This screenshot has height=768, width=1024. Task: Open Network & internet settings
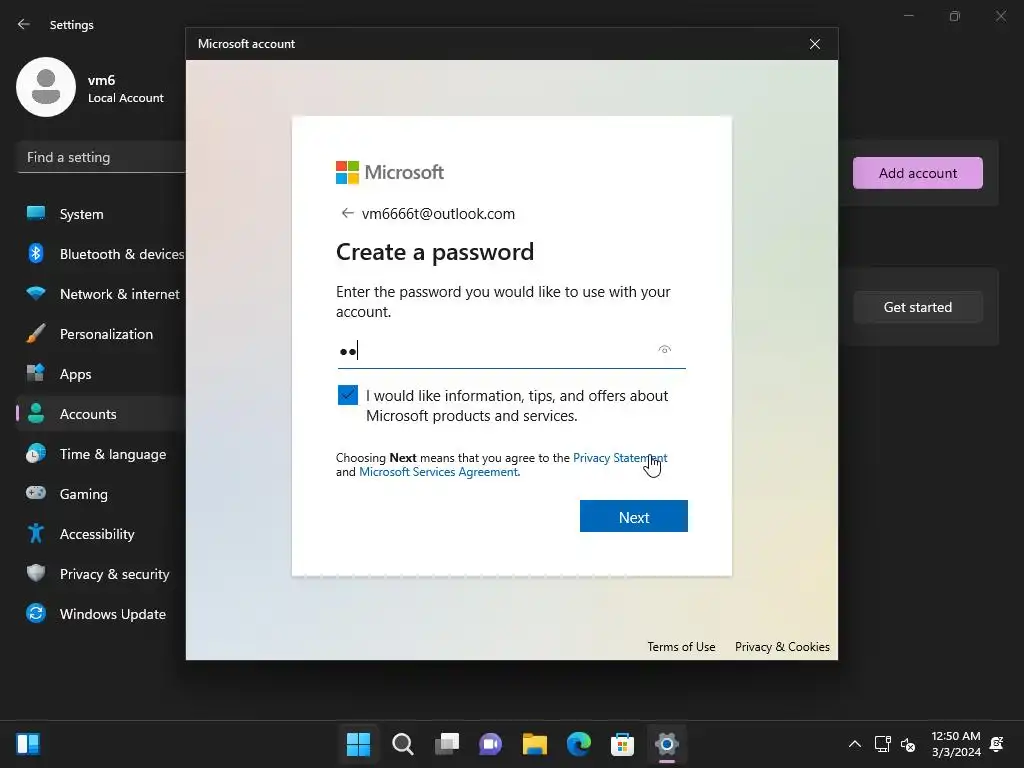click(101, 294)
